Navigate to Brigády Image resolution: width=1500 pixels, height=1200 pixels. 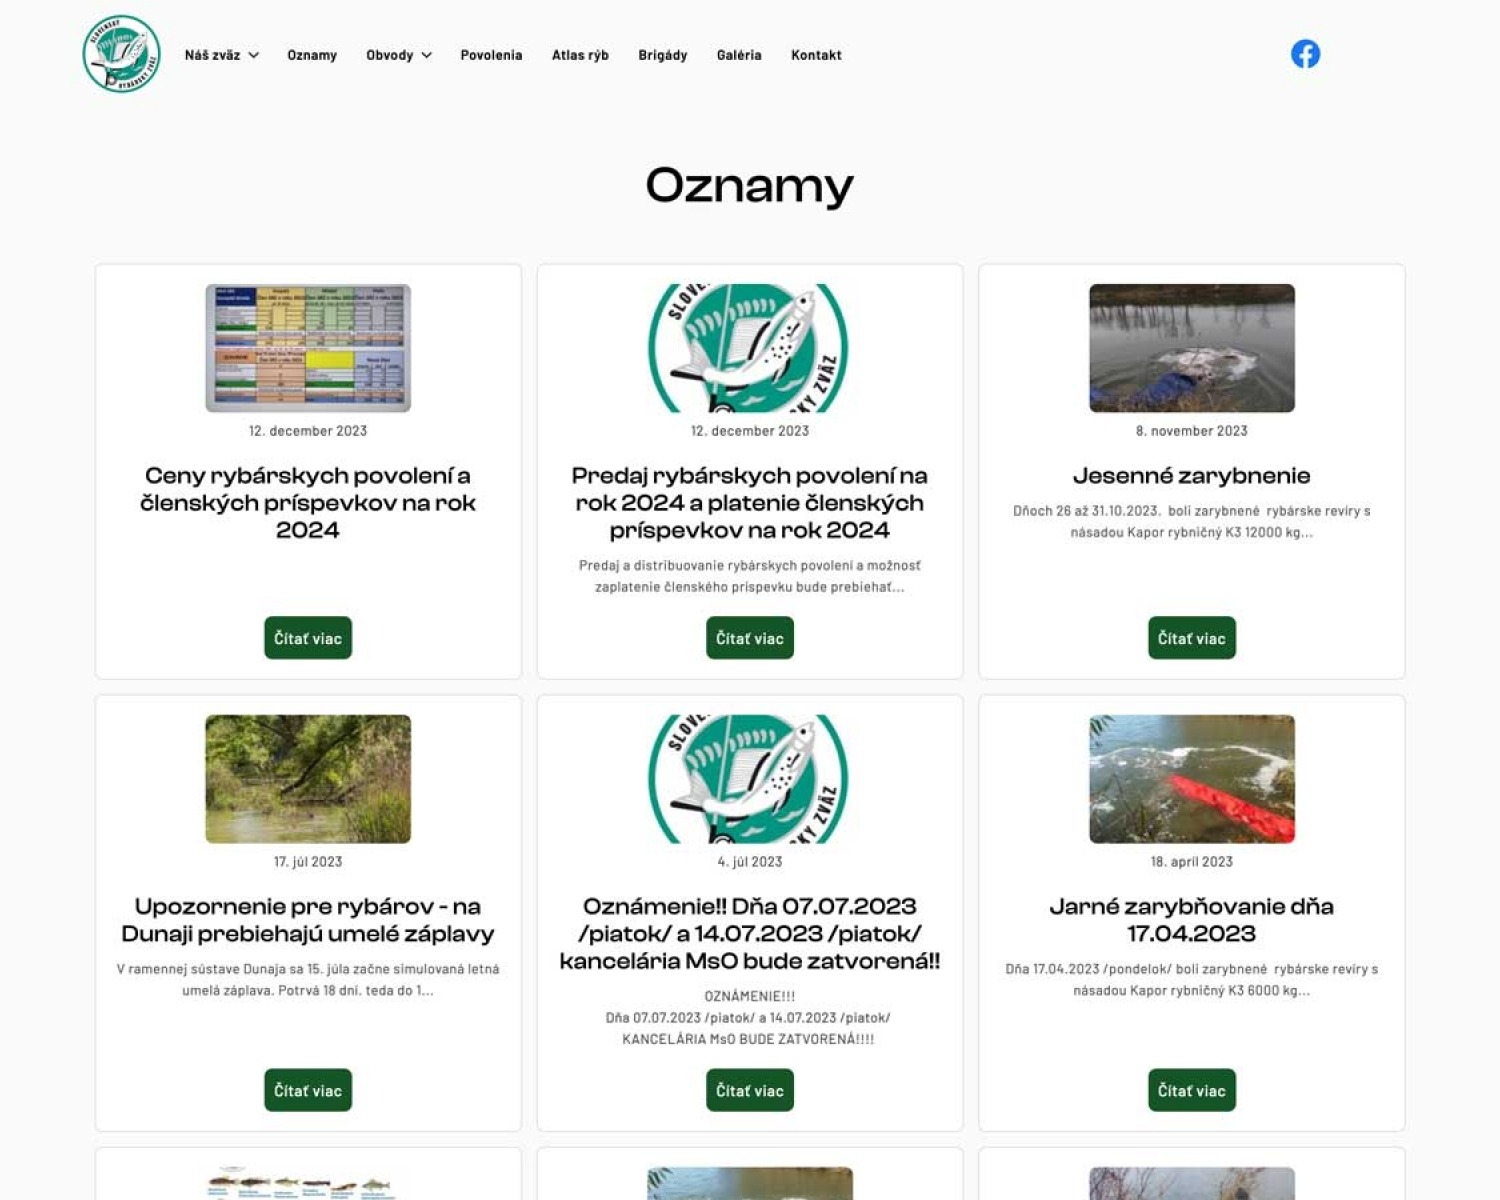click(x=662, y=55)
